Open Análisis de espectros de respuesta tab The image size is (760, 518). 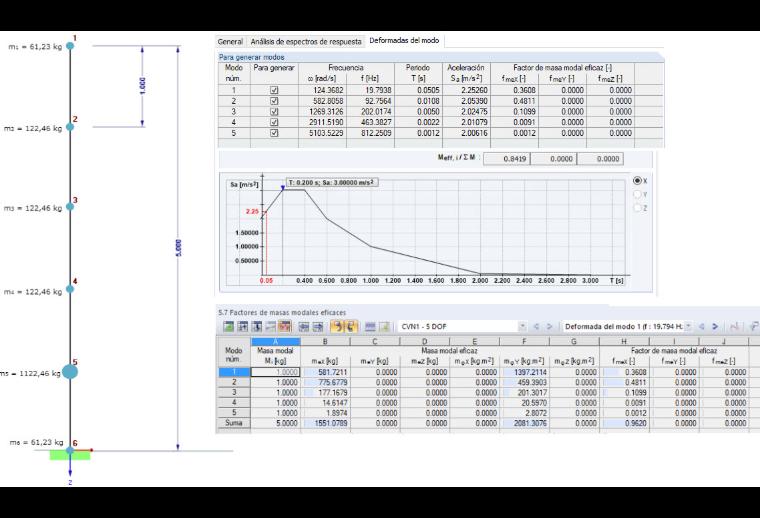[306, 42]
